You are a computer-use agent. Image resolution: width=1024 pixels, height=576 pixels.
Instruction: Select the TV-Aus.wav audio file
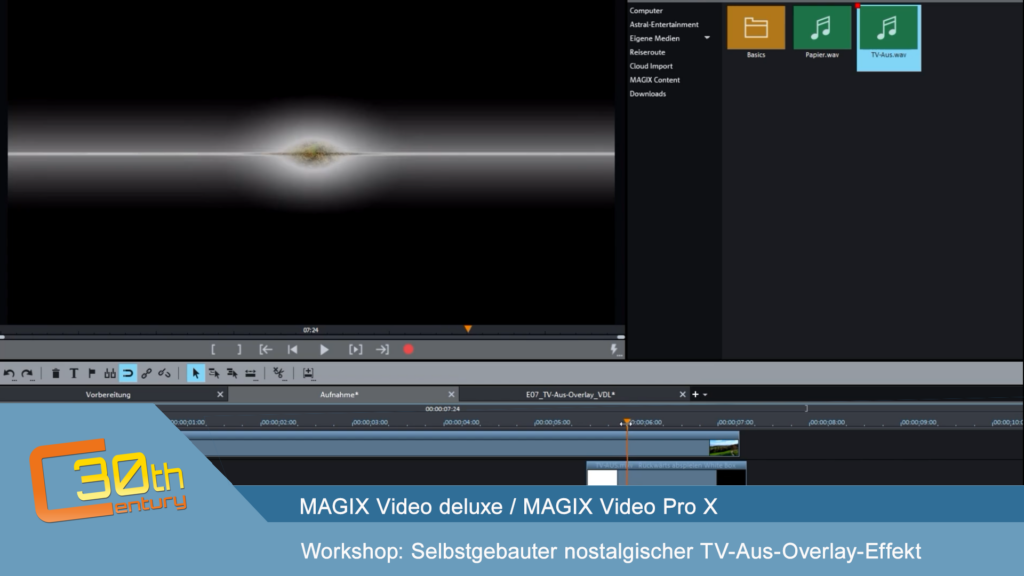(x=889, y=37)
